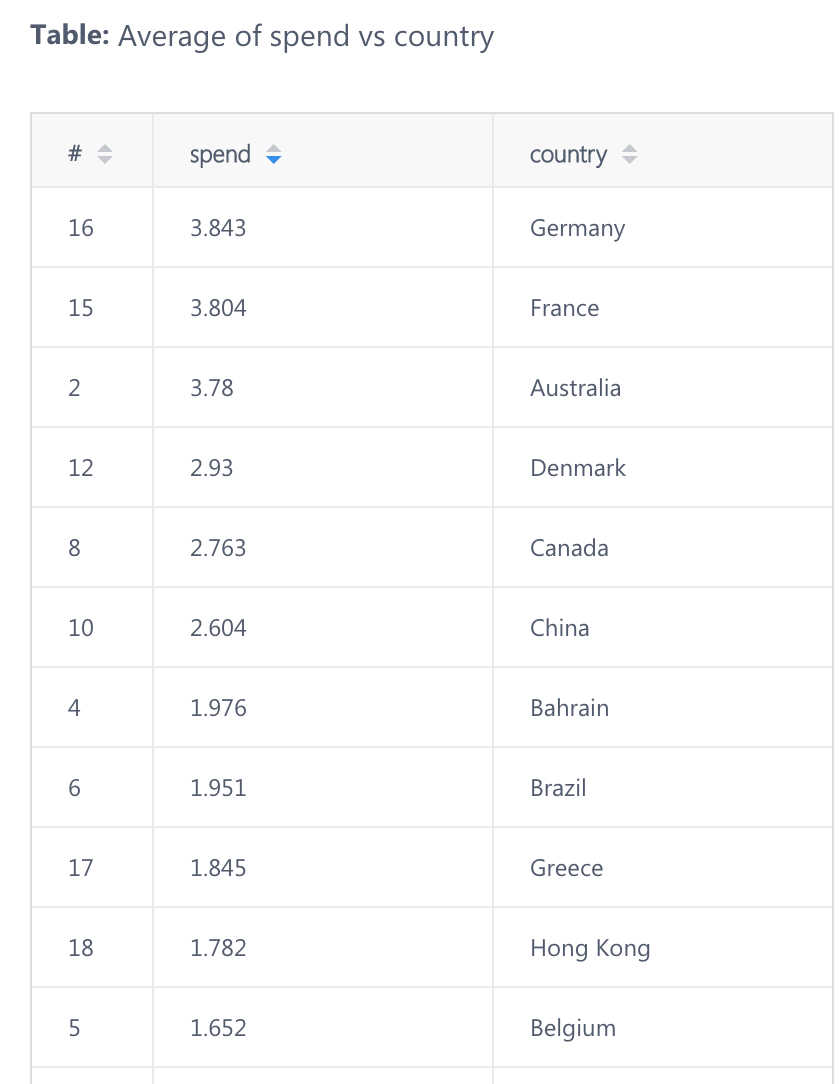Viewport: 840px width, 1084px height.
Task: Click the Canada country cell
Action: pyautogui.click(x=569, y=548)
